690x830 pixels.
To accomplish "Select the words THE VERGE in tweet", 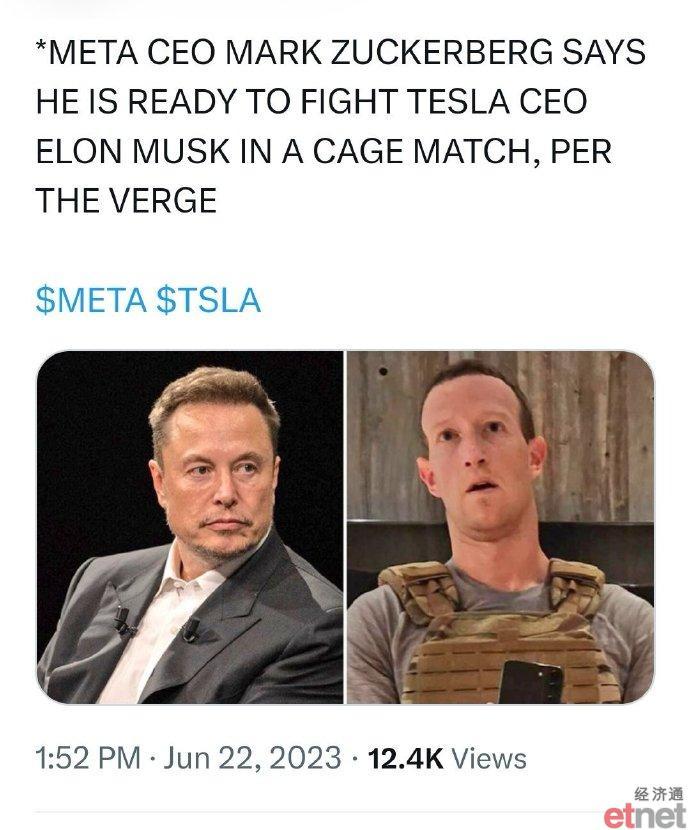I will click(x=126, y=200).
